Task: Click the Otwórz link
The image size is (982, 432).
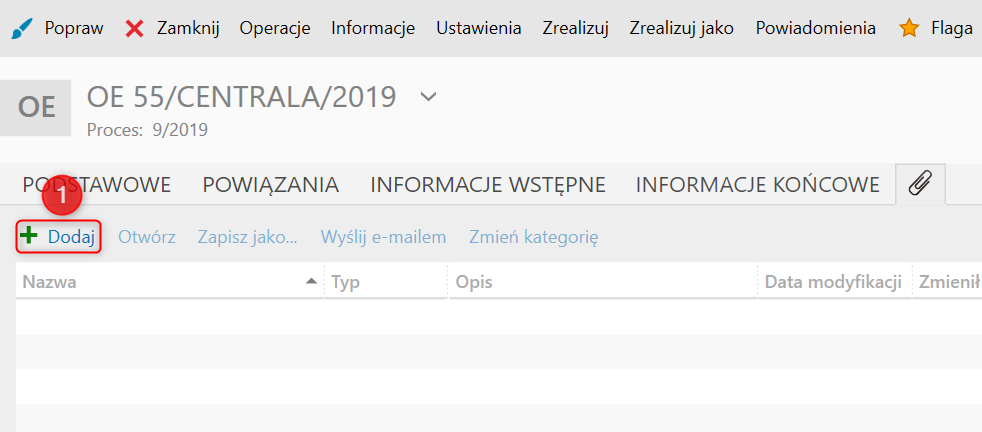Action: point(147,237)
